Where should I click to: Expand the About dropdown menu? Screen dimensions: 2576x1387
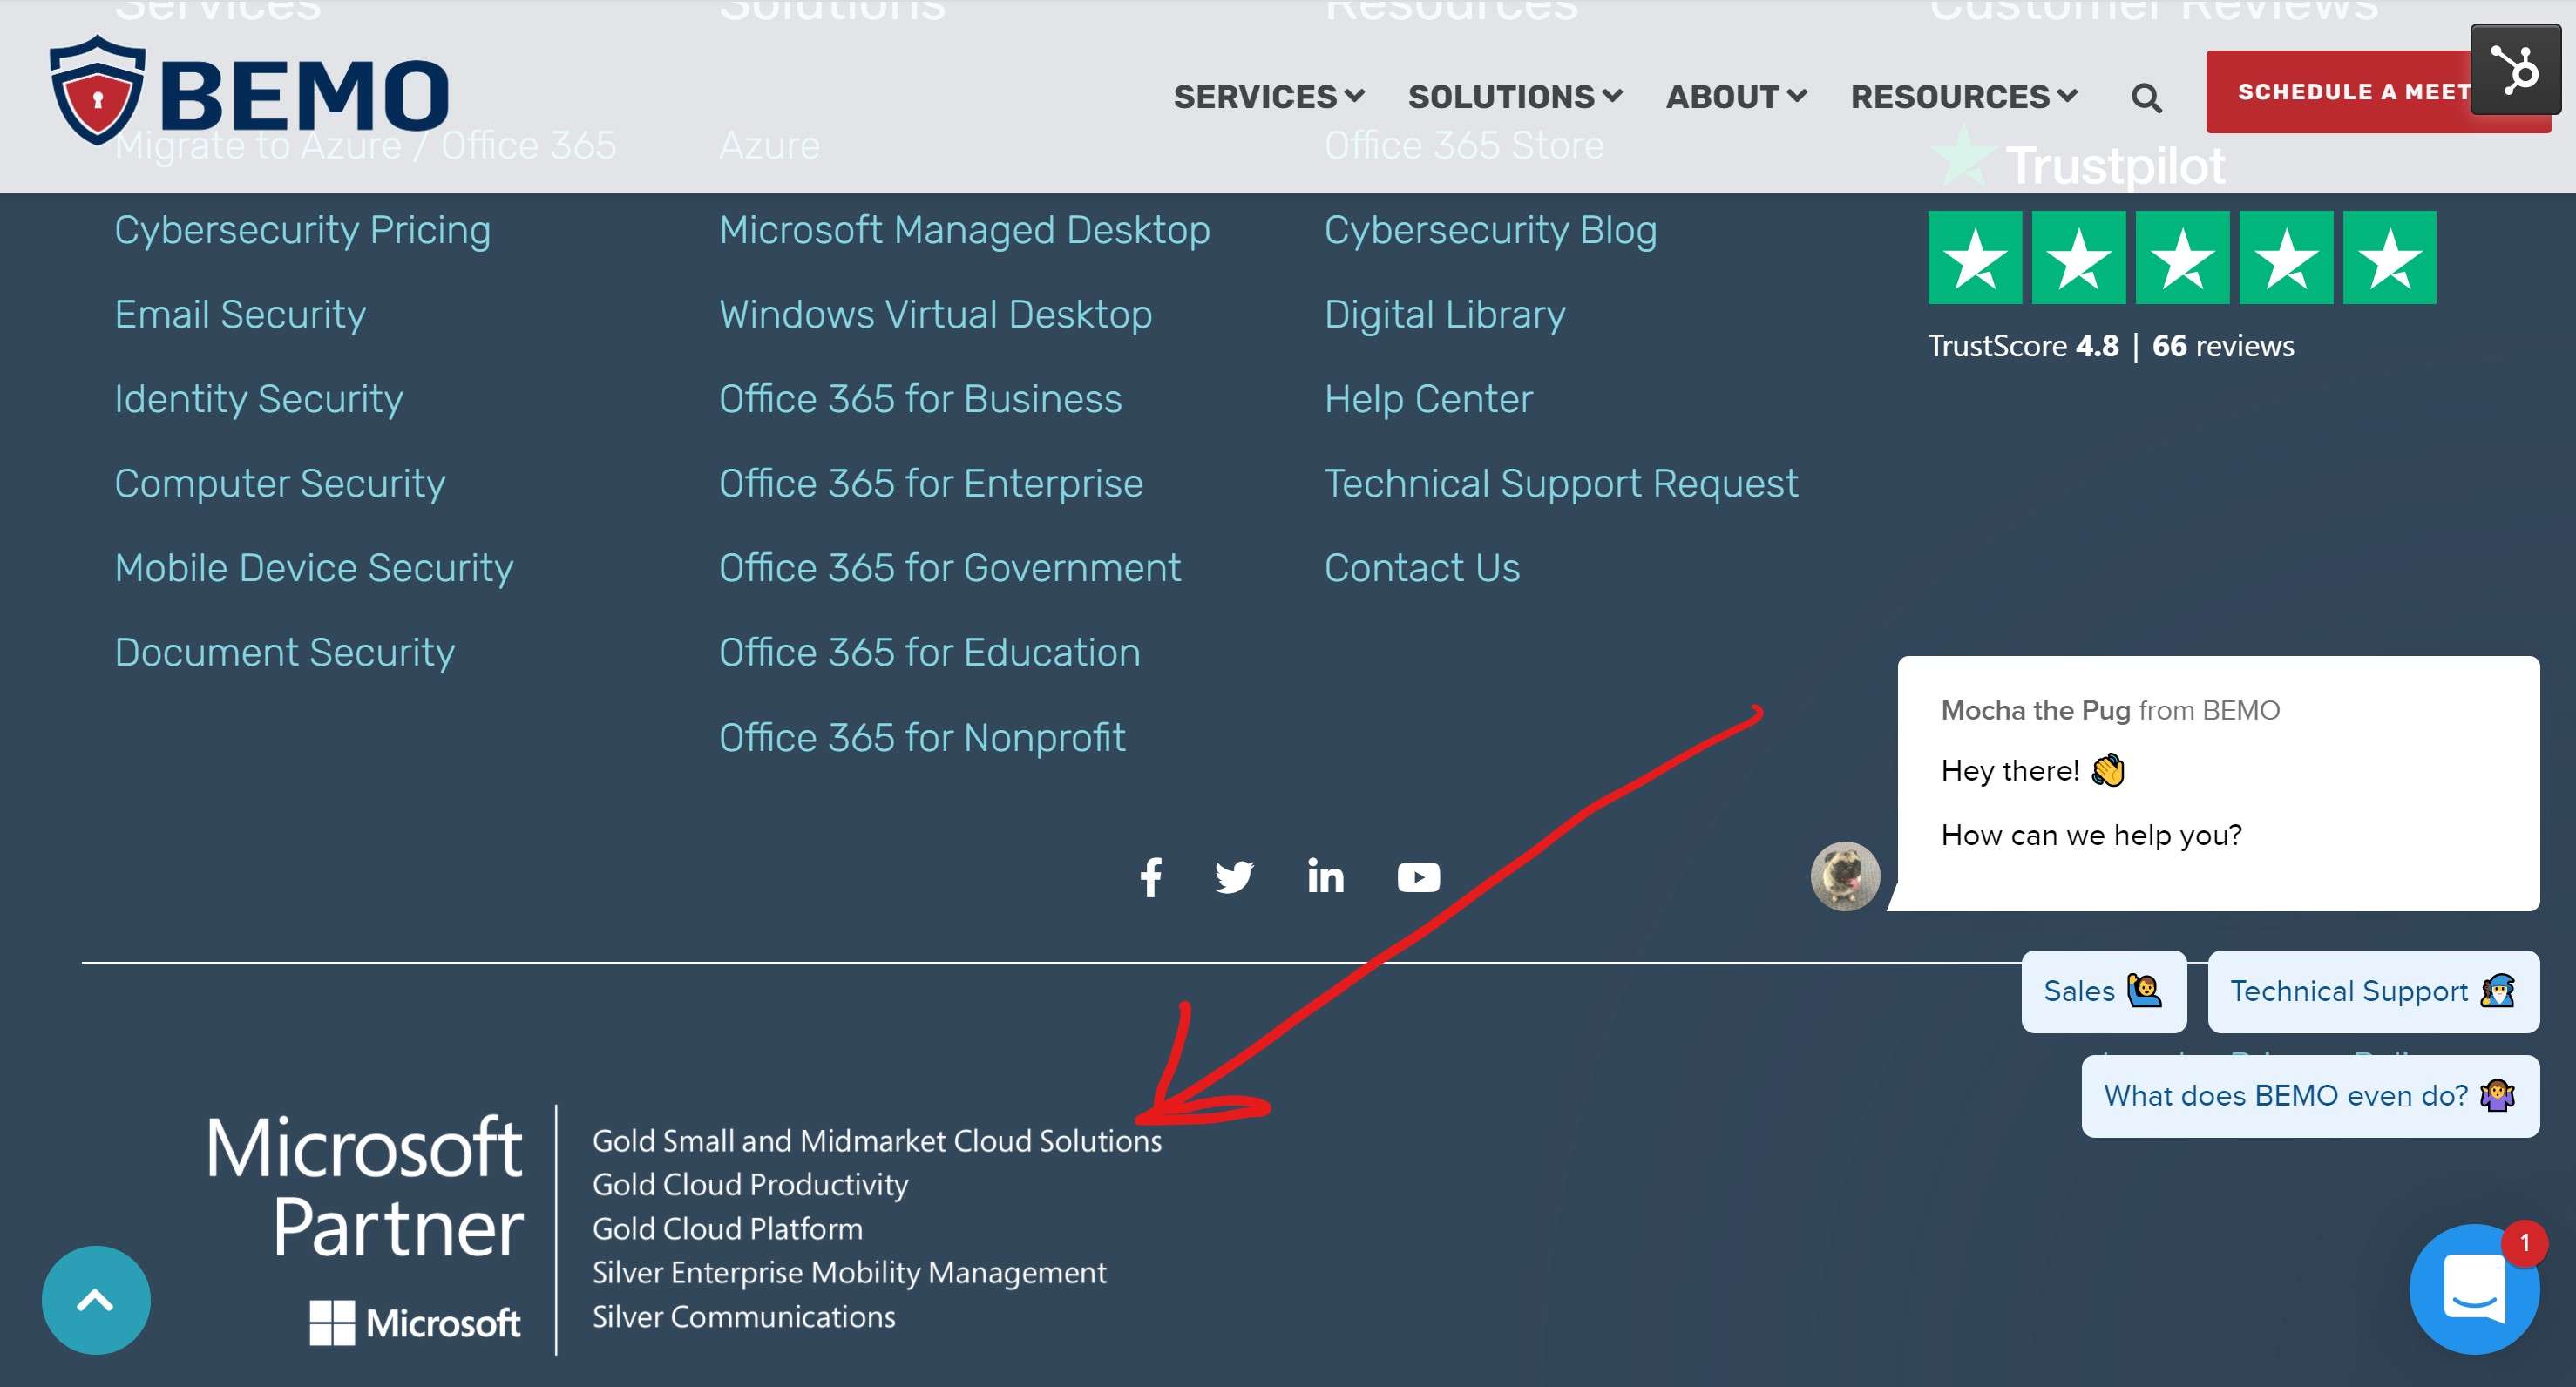(x=1735, y=97)
